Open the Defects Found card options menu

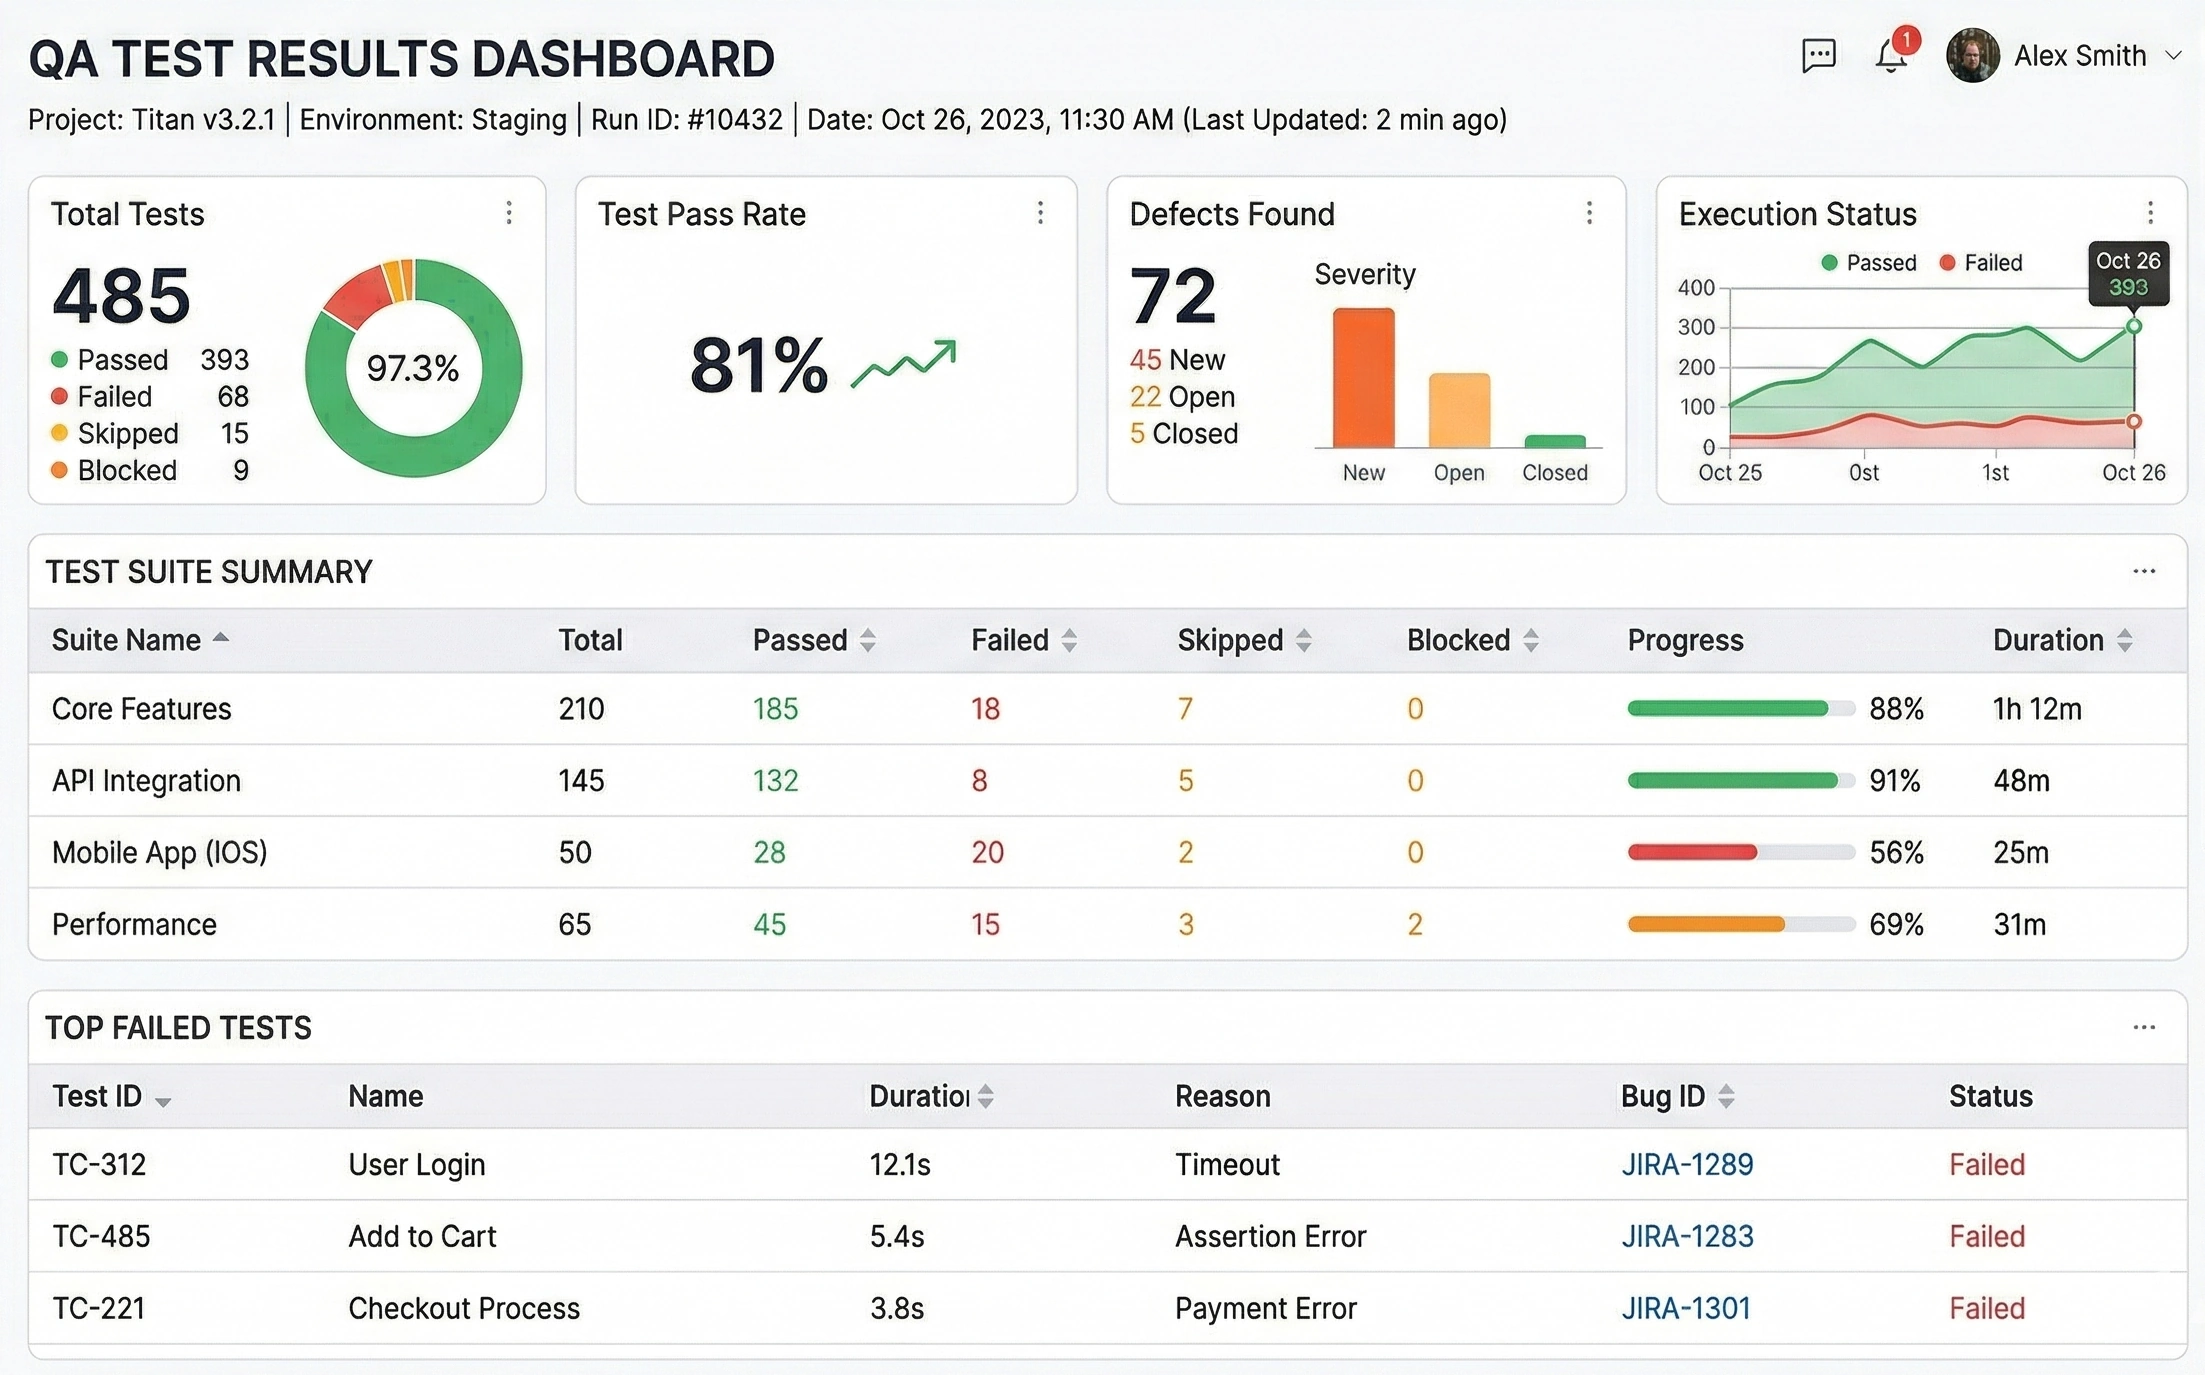click(x=1589, y=213)
